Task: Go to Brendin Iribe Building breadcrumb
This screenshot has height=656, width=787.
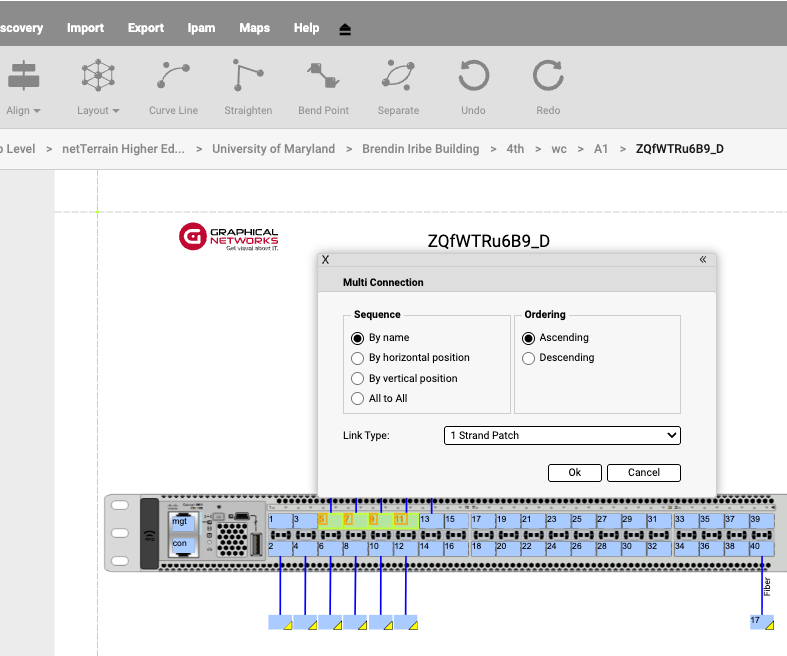Action: pos(420,149)
